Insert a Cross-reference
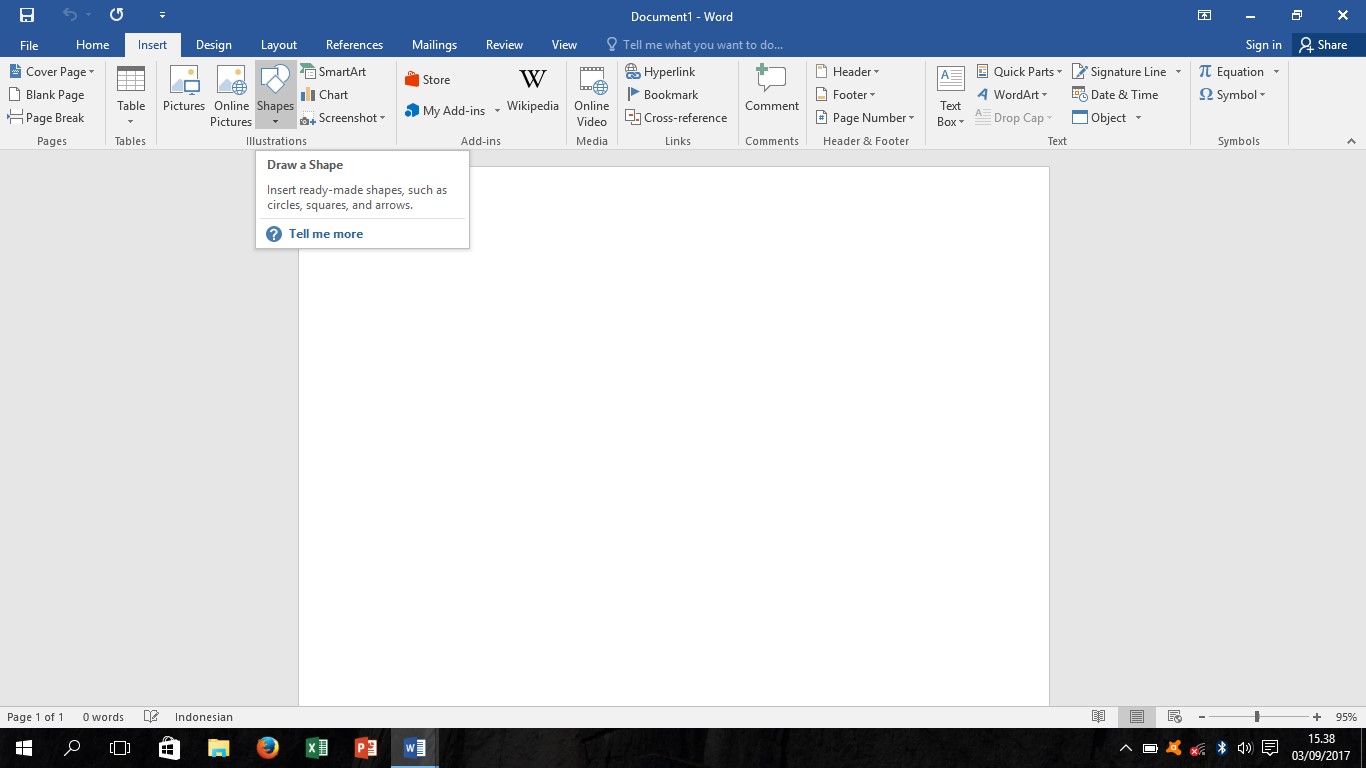Image resolution: width=1366 pixels, height=768 pixels. [676, 118]
